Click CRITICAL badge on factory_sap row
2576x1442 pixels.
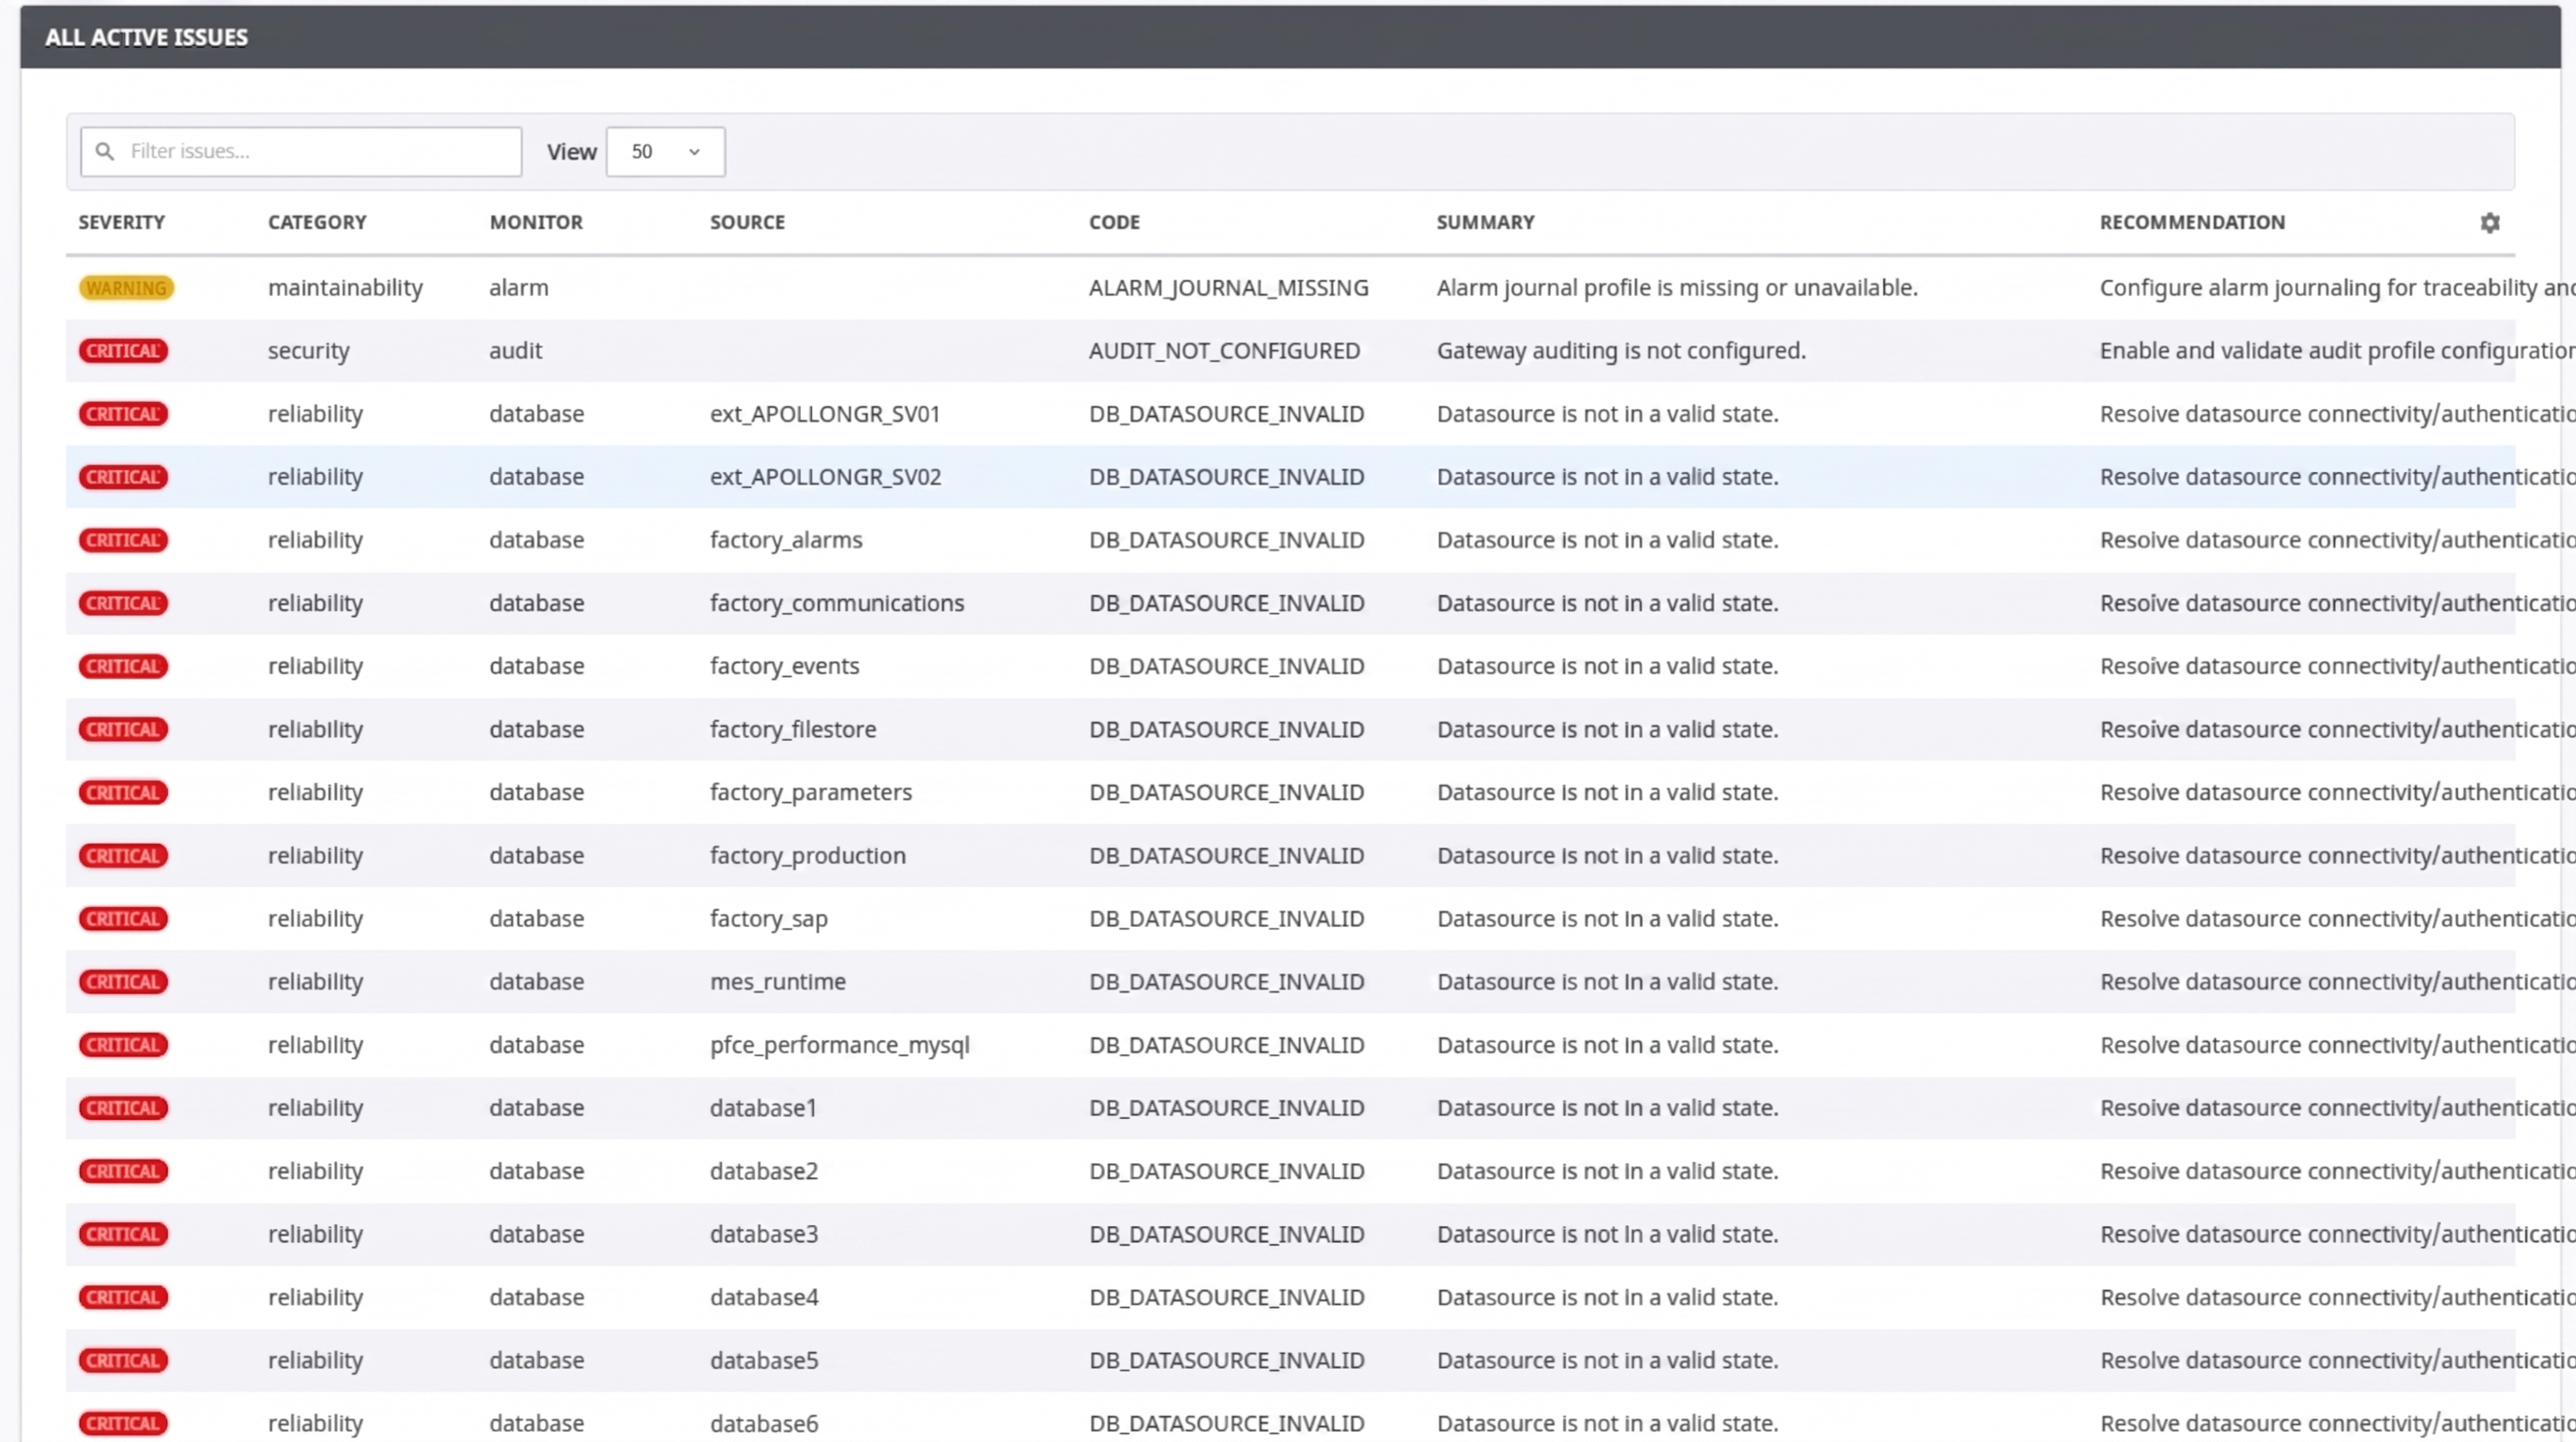123,919
